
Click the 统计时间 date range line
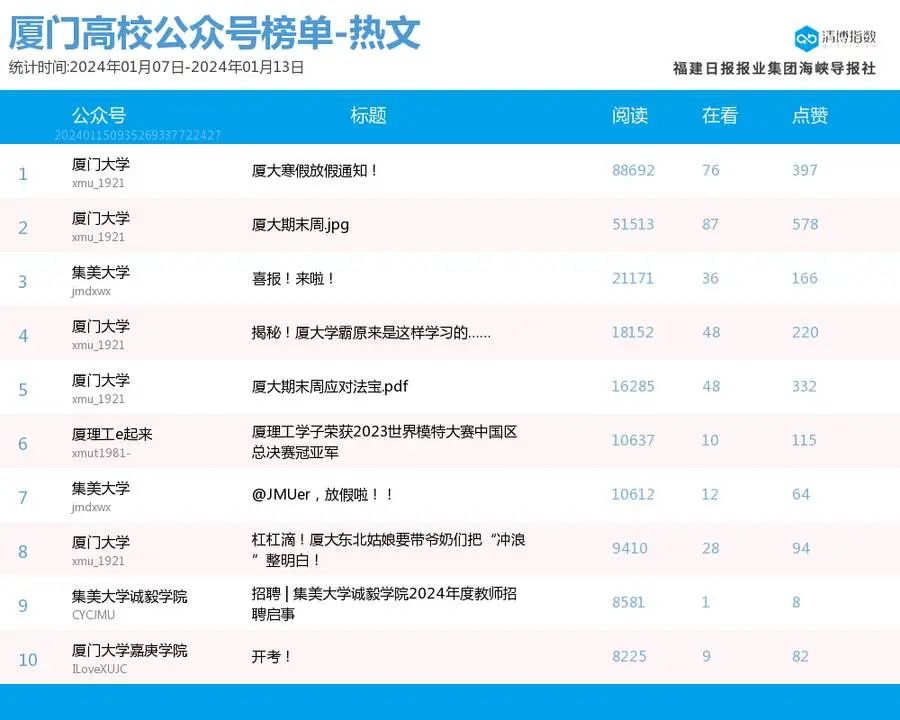click(x=156, y=67)
